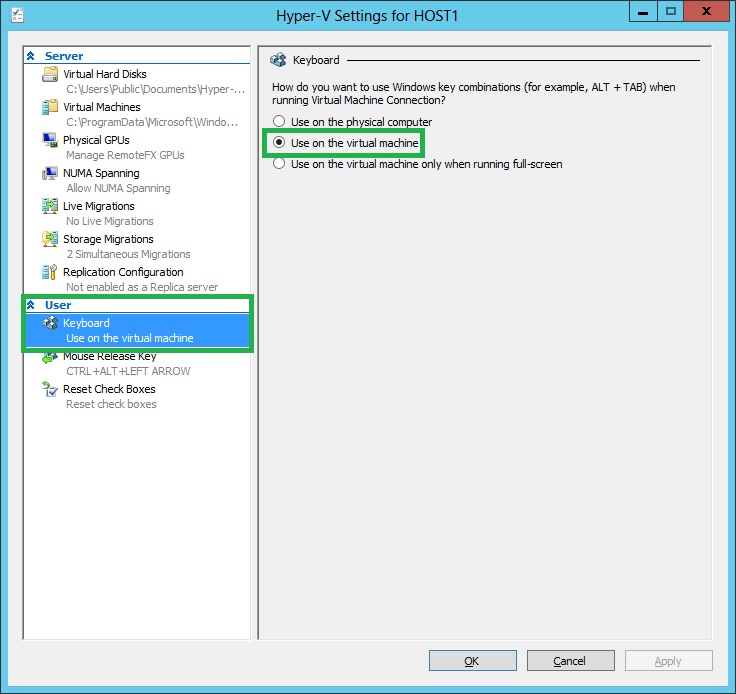The image size is (736, 694).
Task: Click the Reset check boxes subtext
Action: [111, 404]
